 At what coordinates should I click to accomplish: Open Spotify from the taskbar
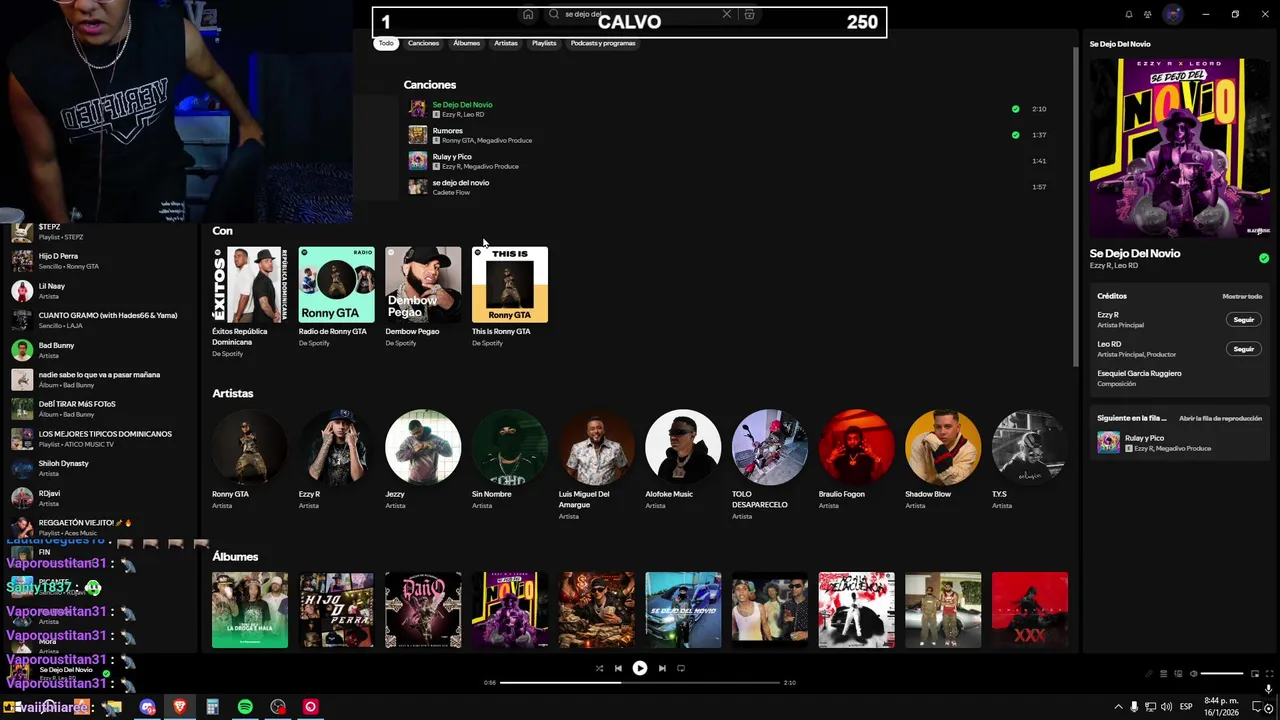coord(245,707)
